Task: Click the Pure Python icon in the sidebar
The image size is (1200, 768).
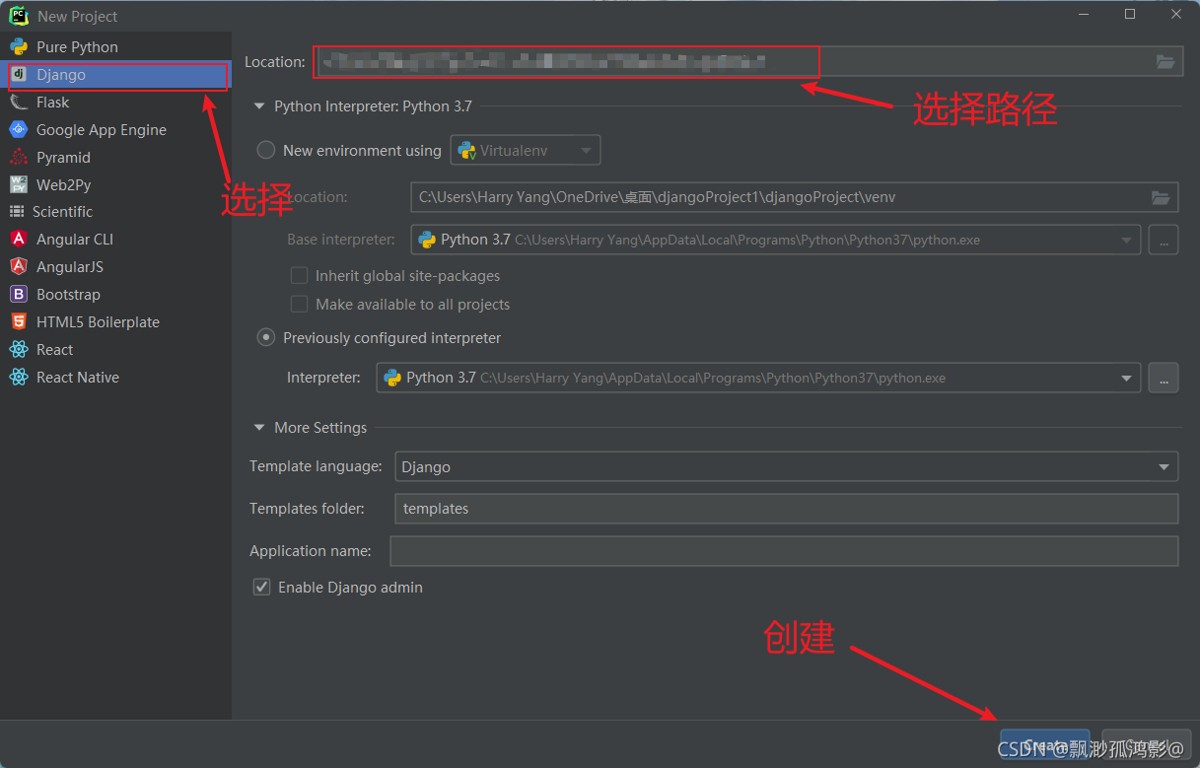Action: (x=19, y=47)
